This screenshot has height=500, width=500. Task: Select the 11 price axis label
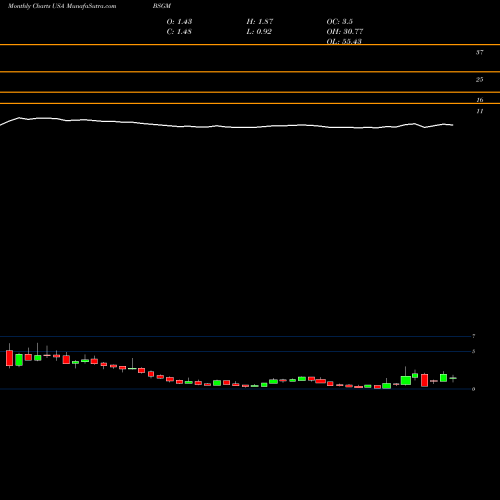480,111
